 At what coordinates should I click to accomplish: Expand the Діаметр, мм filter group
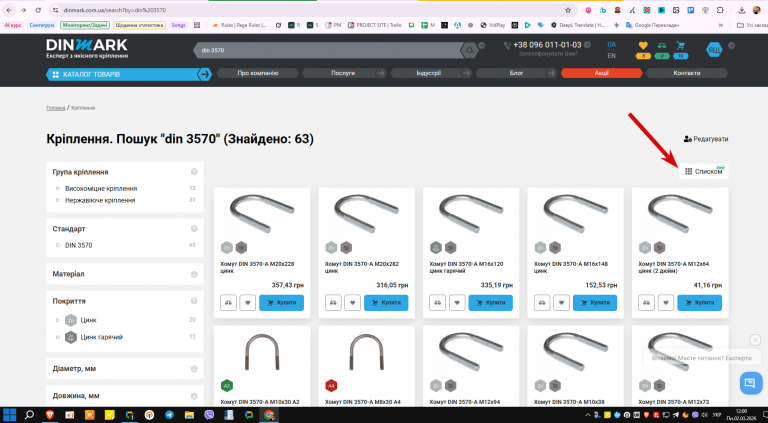point(194,369)
